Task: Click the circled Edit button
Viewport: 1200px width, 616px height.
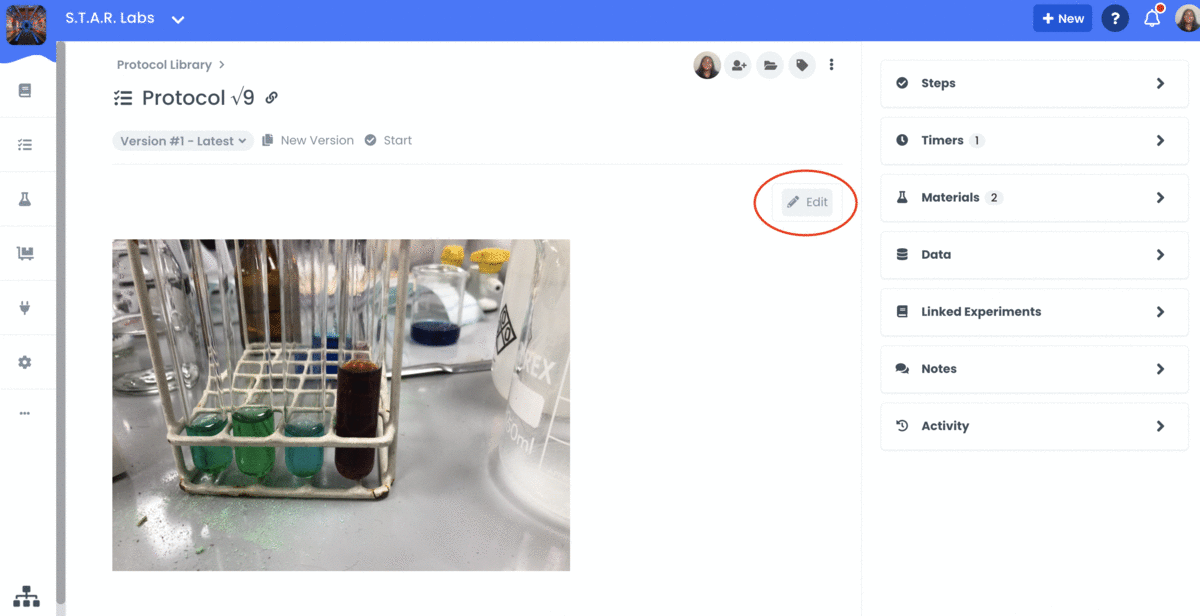Action: (x=807, y=202)
